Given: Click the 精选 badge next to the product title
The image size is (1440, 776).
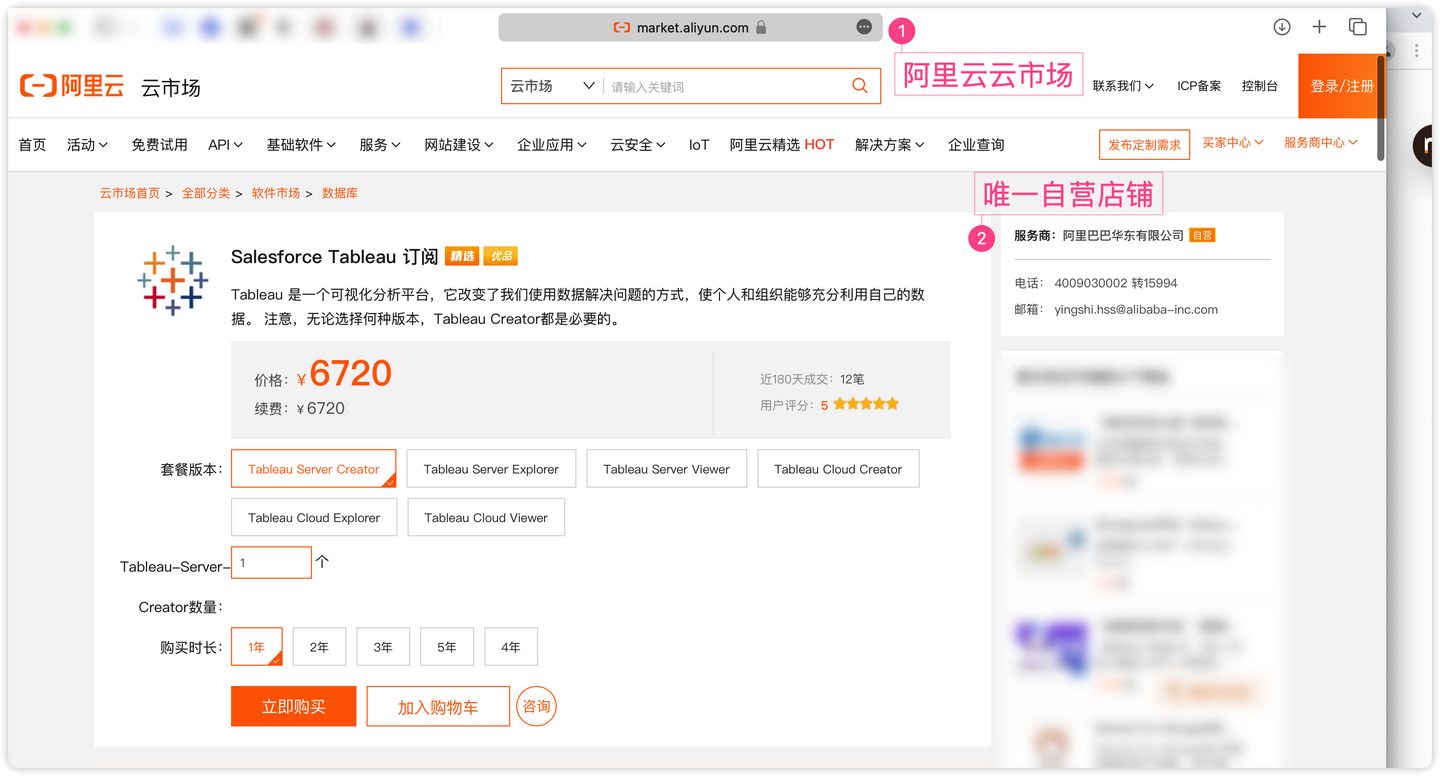Looking at the screenshot, I should coord(461,256).
